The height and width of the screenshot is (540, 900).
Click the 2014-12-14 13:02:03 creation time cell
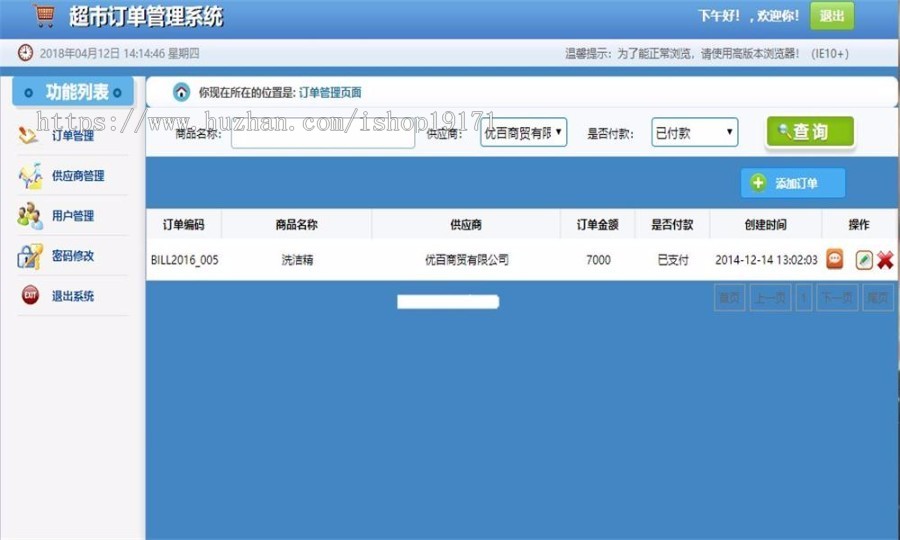766,260
